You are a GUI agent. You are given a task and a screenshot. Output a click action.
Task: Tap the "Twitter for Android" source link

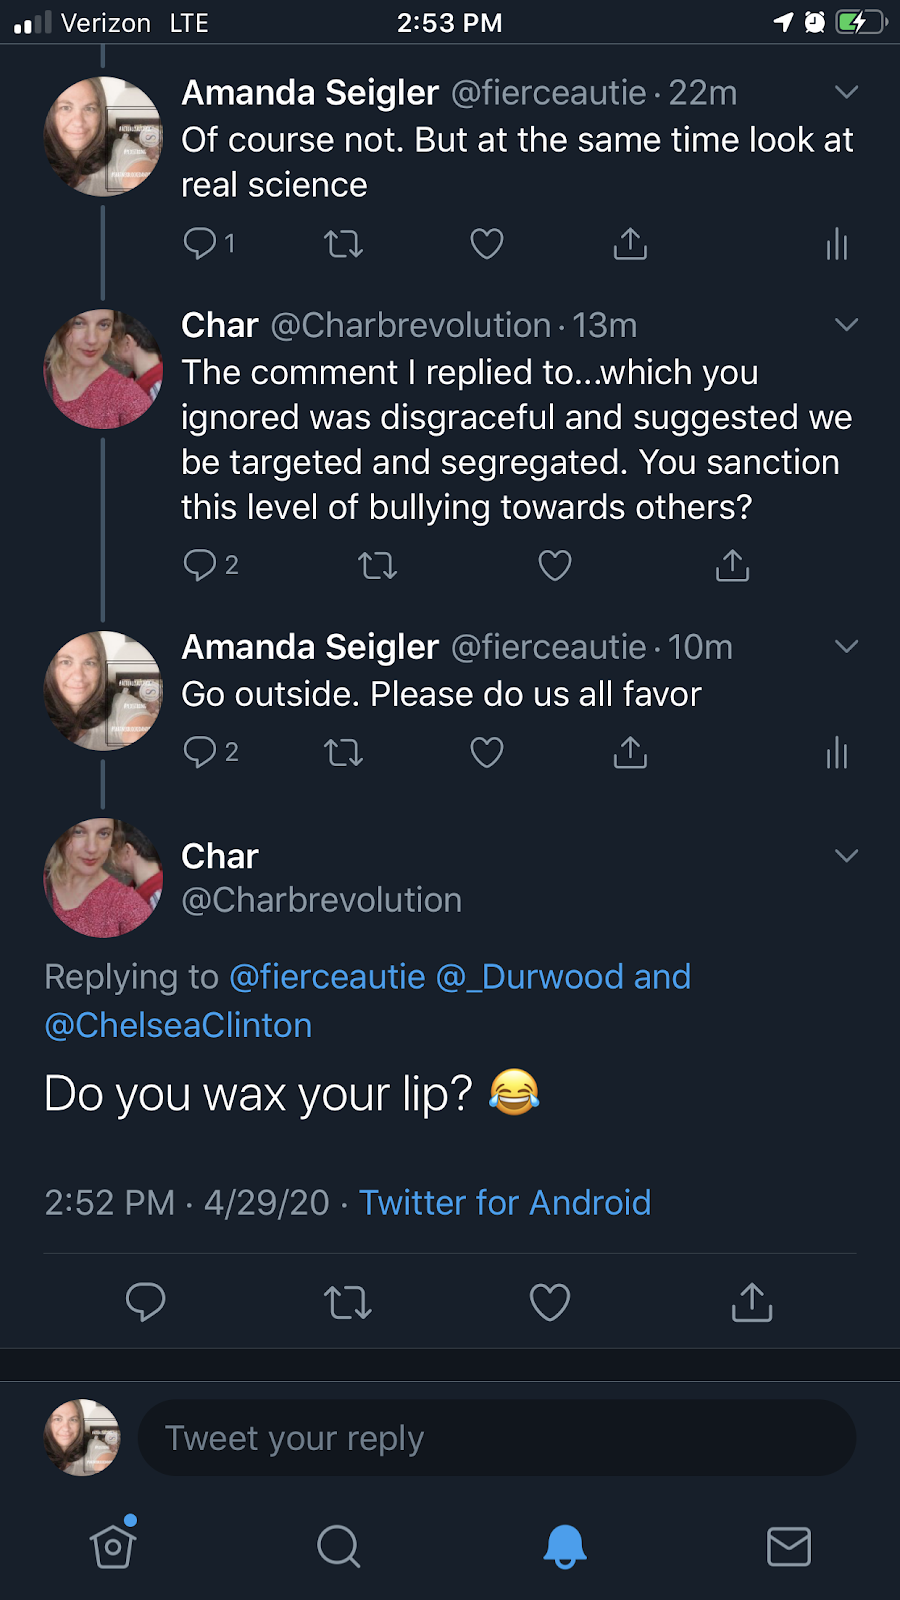(505, 1202)
